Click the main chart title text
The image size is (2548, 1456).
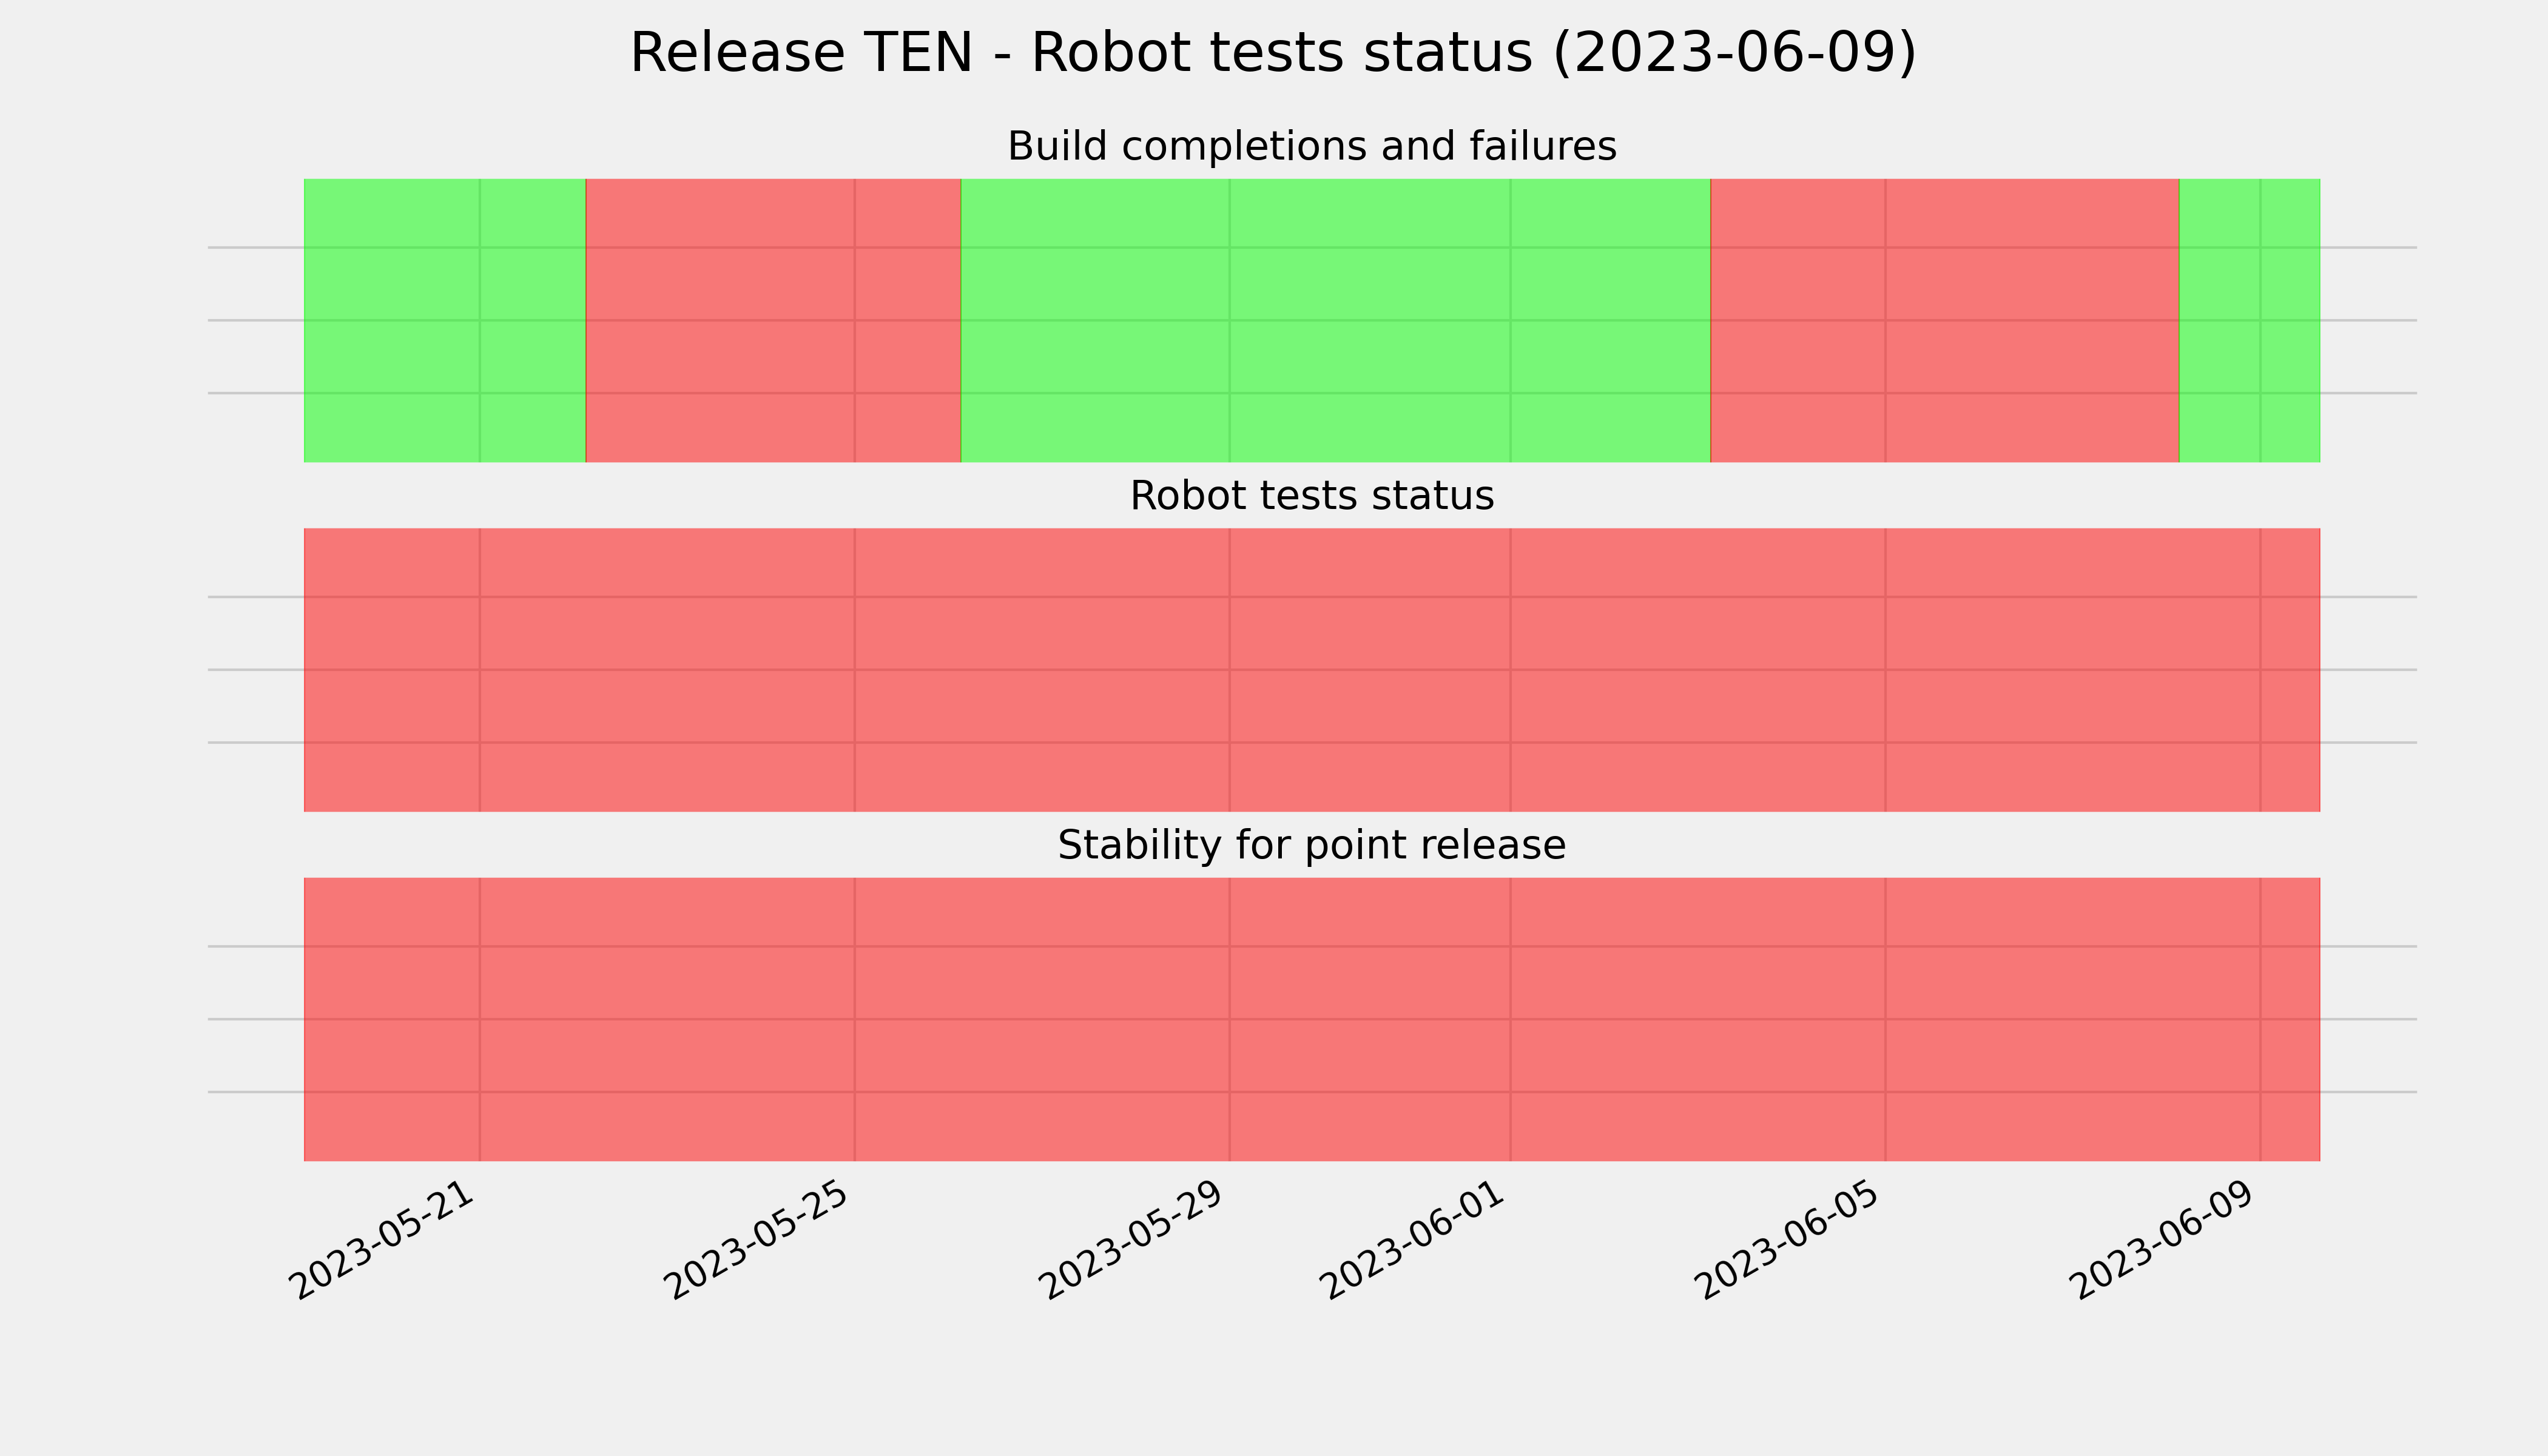coord(1273,53)
